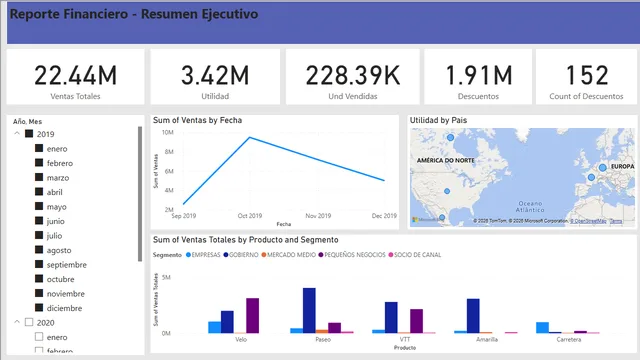Toggle the marzo checkbox

click(39, 177)
